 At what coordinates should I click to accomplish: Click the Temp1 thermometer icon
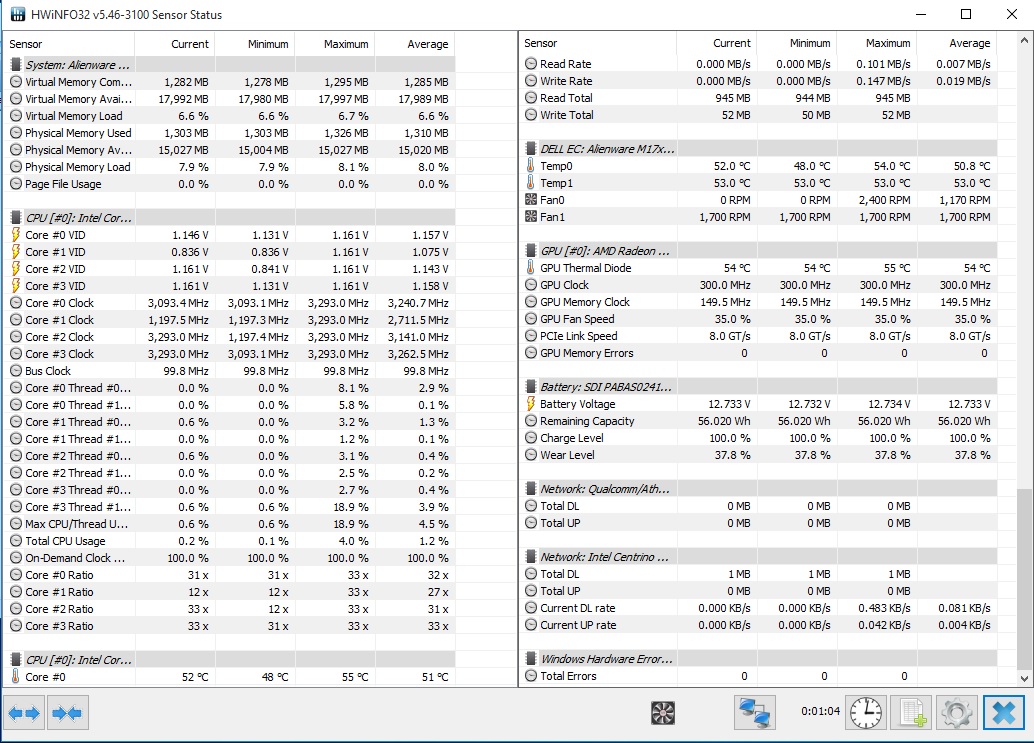[x=531, y=183]
